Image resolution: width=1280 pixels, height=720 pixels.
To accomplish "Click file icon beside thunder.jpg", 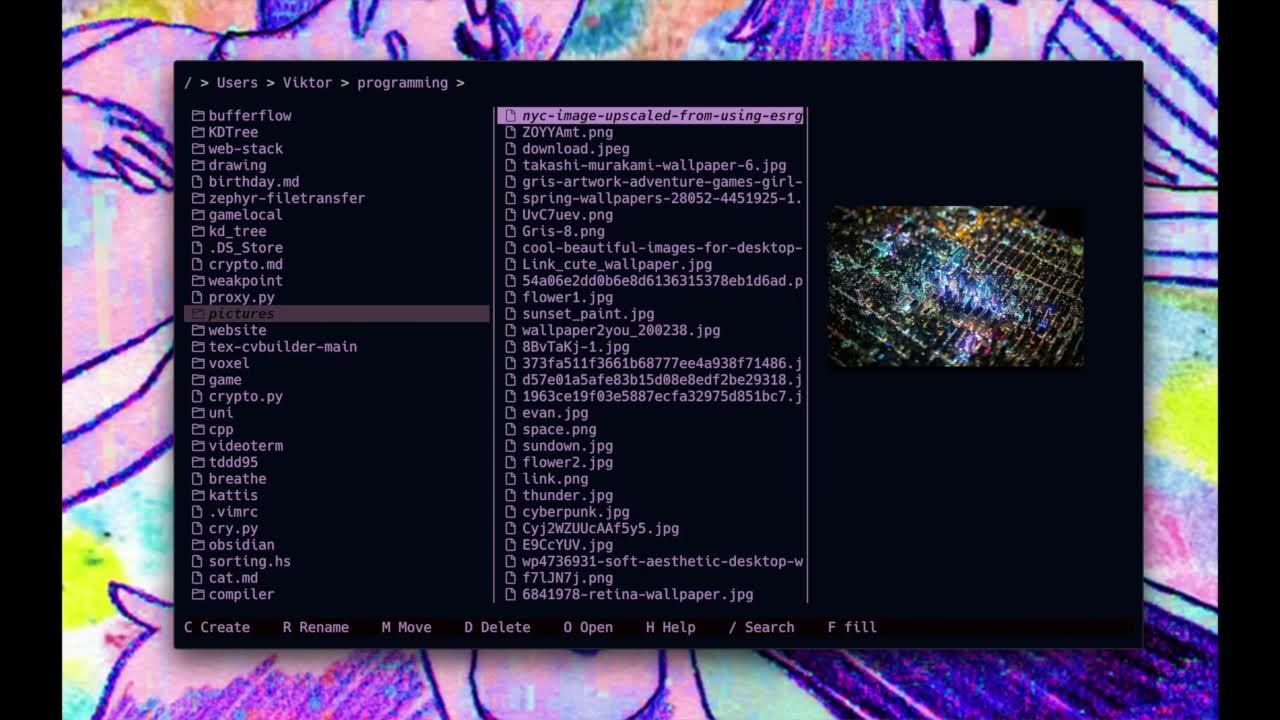I will [511, 495].
